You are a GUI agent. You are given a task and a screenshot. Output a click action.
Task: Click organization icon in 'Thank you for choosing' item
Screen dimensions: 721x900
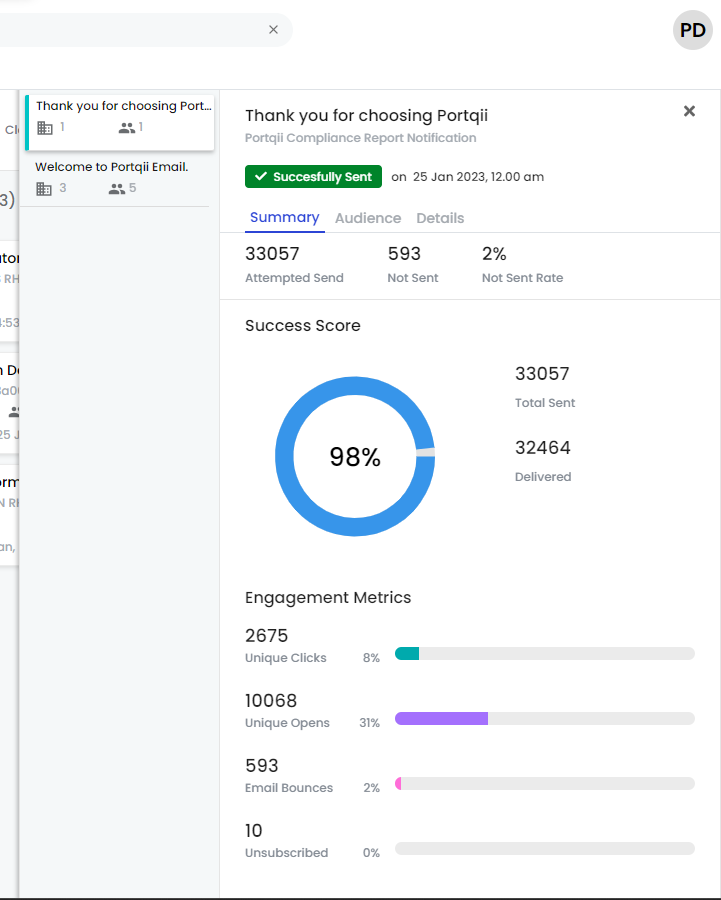pyautogui.click(x=44, y=128)
